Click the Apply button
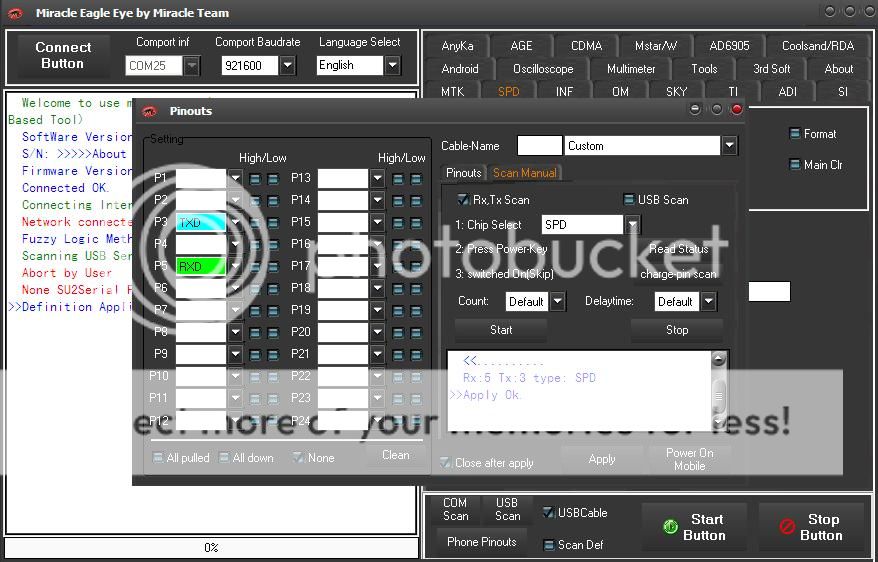878x562 pixels. point(602,460)
